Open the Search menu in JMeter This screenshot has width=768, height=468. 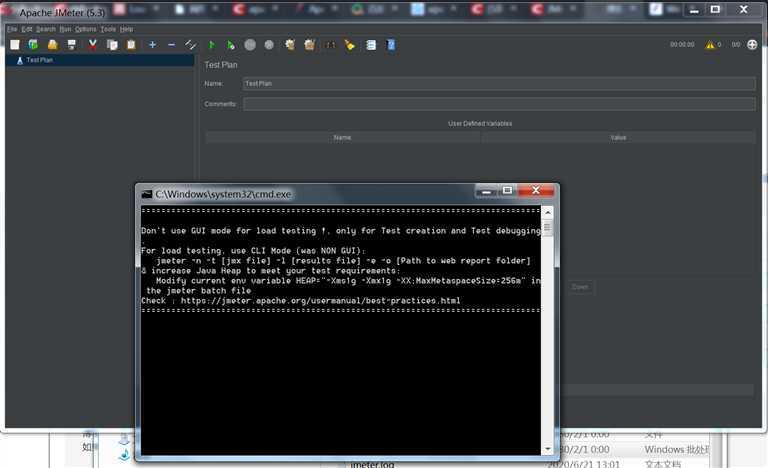point(46,29)
